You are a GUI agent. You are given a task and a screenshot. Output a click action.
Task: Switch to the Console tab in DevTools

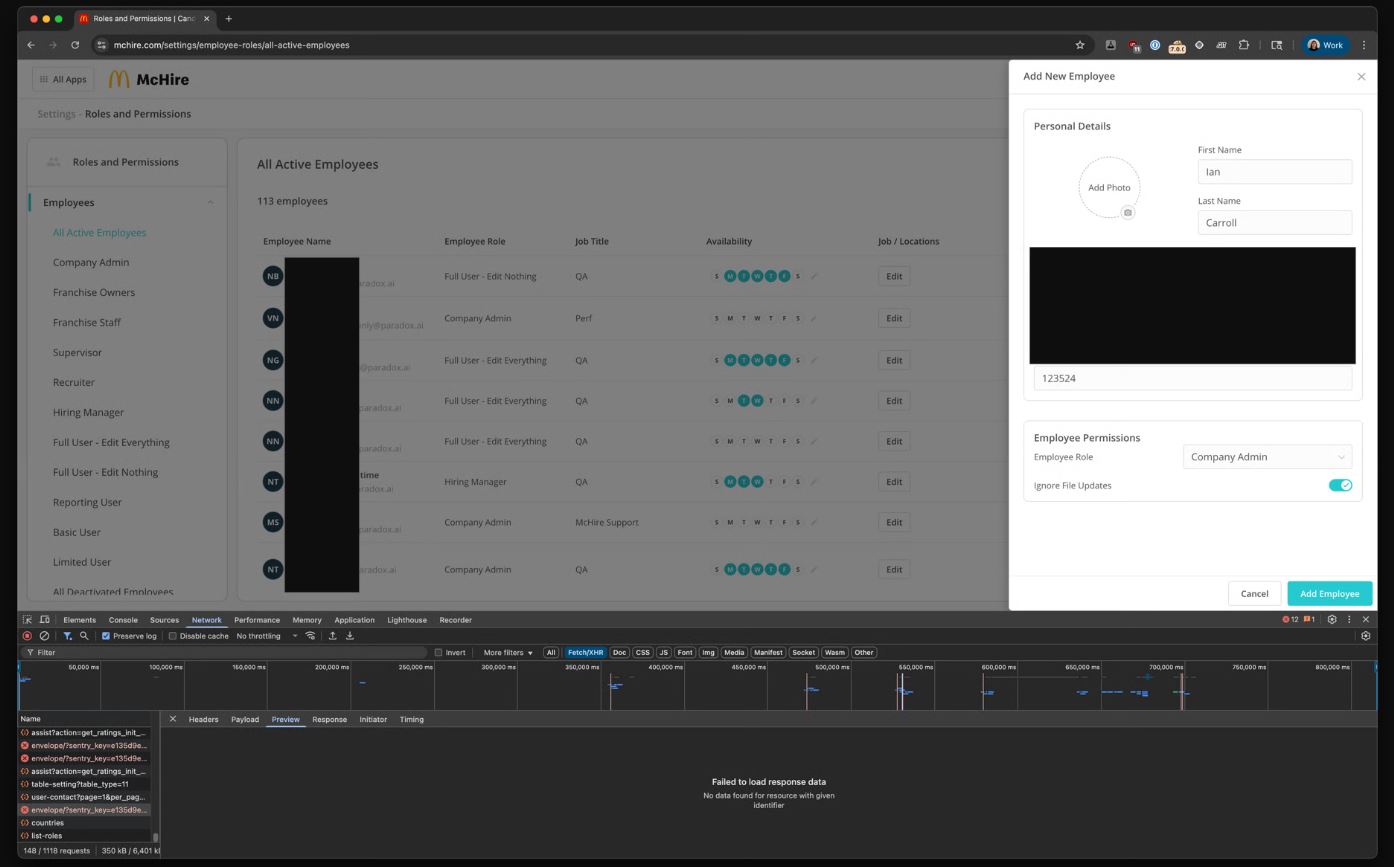pyautogui.click(x=123, y=620)
